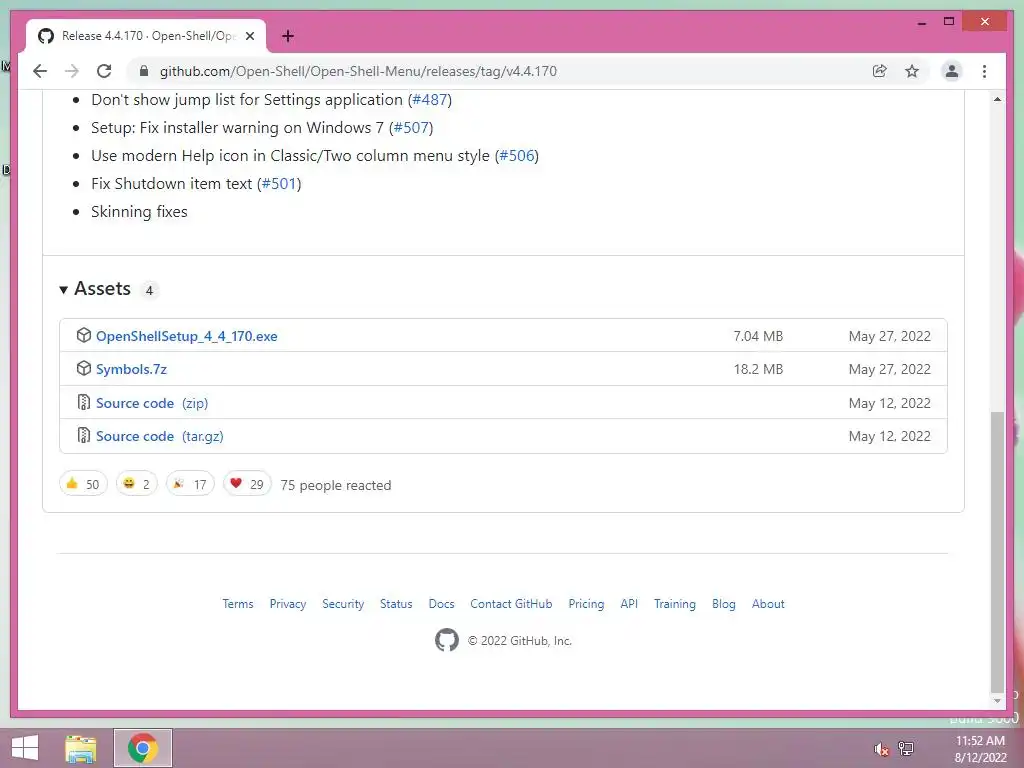Viewport: 1024px width, 768px height.
Task: Open the Terms footer link
Action: pyautogui.click(x=238, y=603)
